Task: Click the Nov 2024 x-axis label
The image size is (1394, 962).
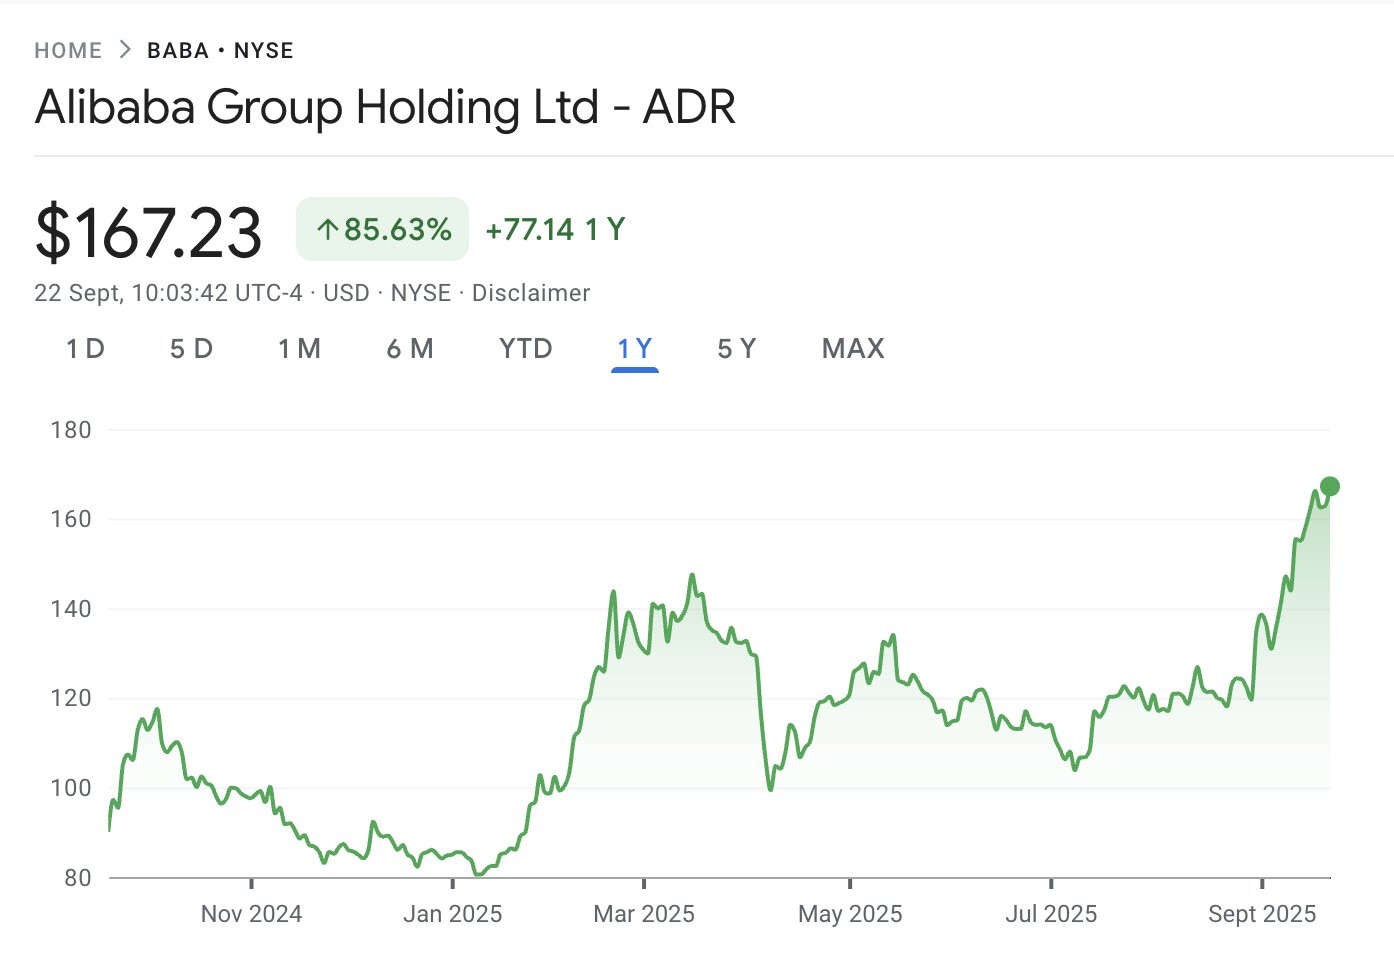Action: [251, 914]
